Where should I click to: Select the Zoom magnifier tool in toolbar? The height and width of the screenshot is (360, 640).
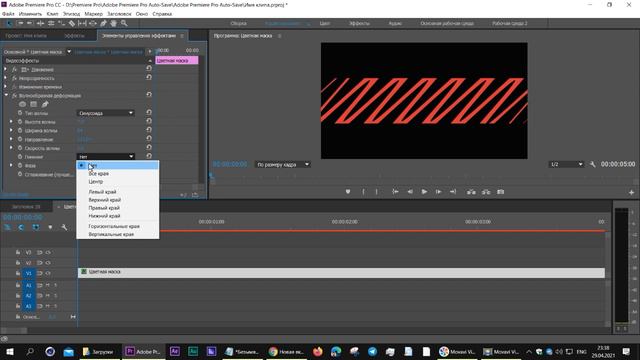tap(124, 24)
